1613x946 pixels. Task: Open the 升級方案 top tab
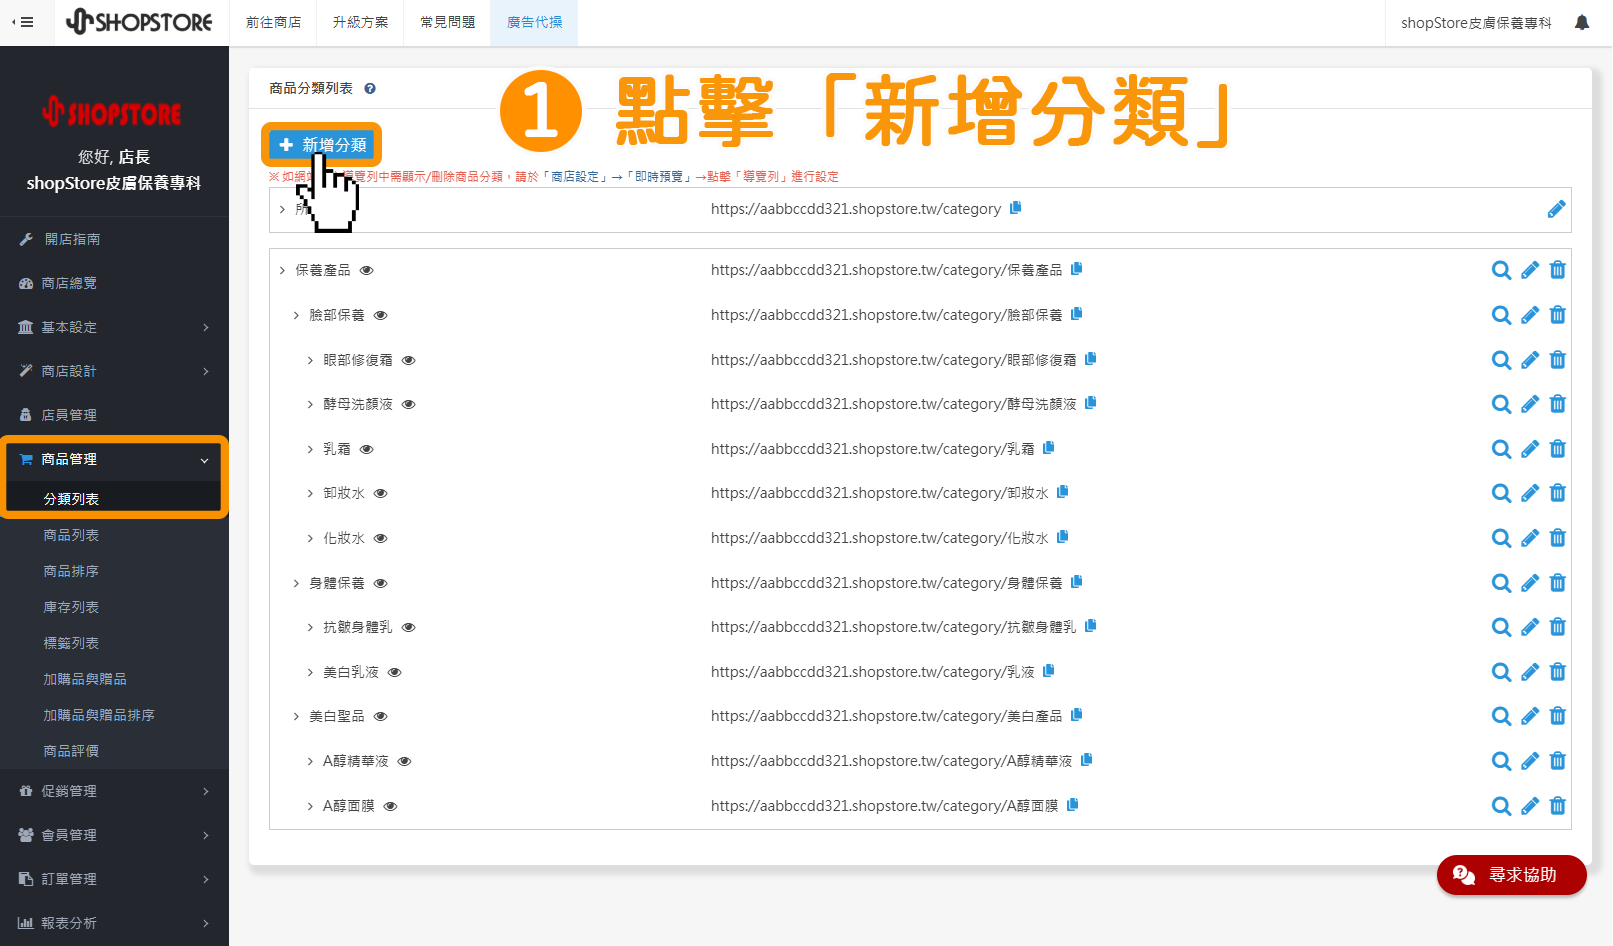[x=360, y=22]
